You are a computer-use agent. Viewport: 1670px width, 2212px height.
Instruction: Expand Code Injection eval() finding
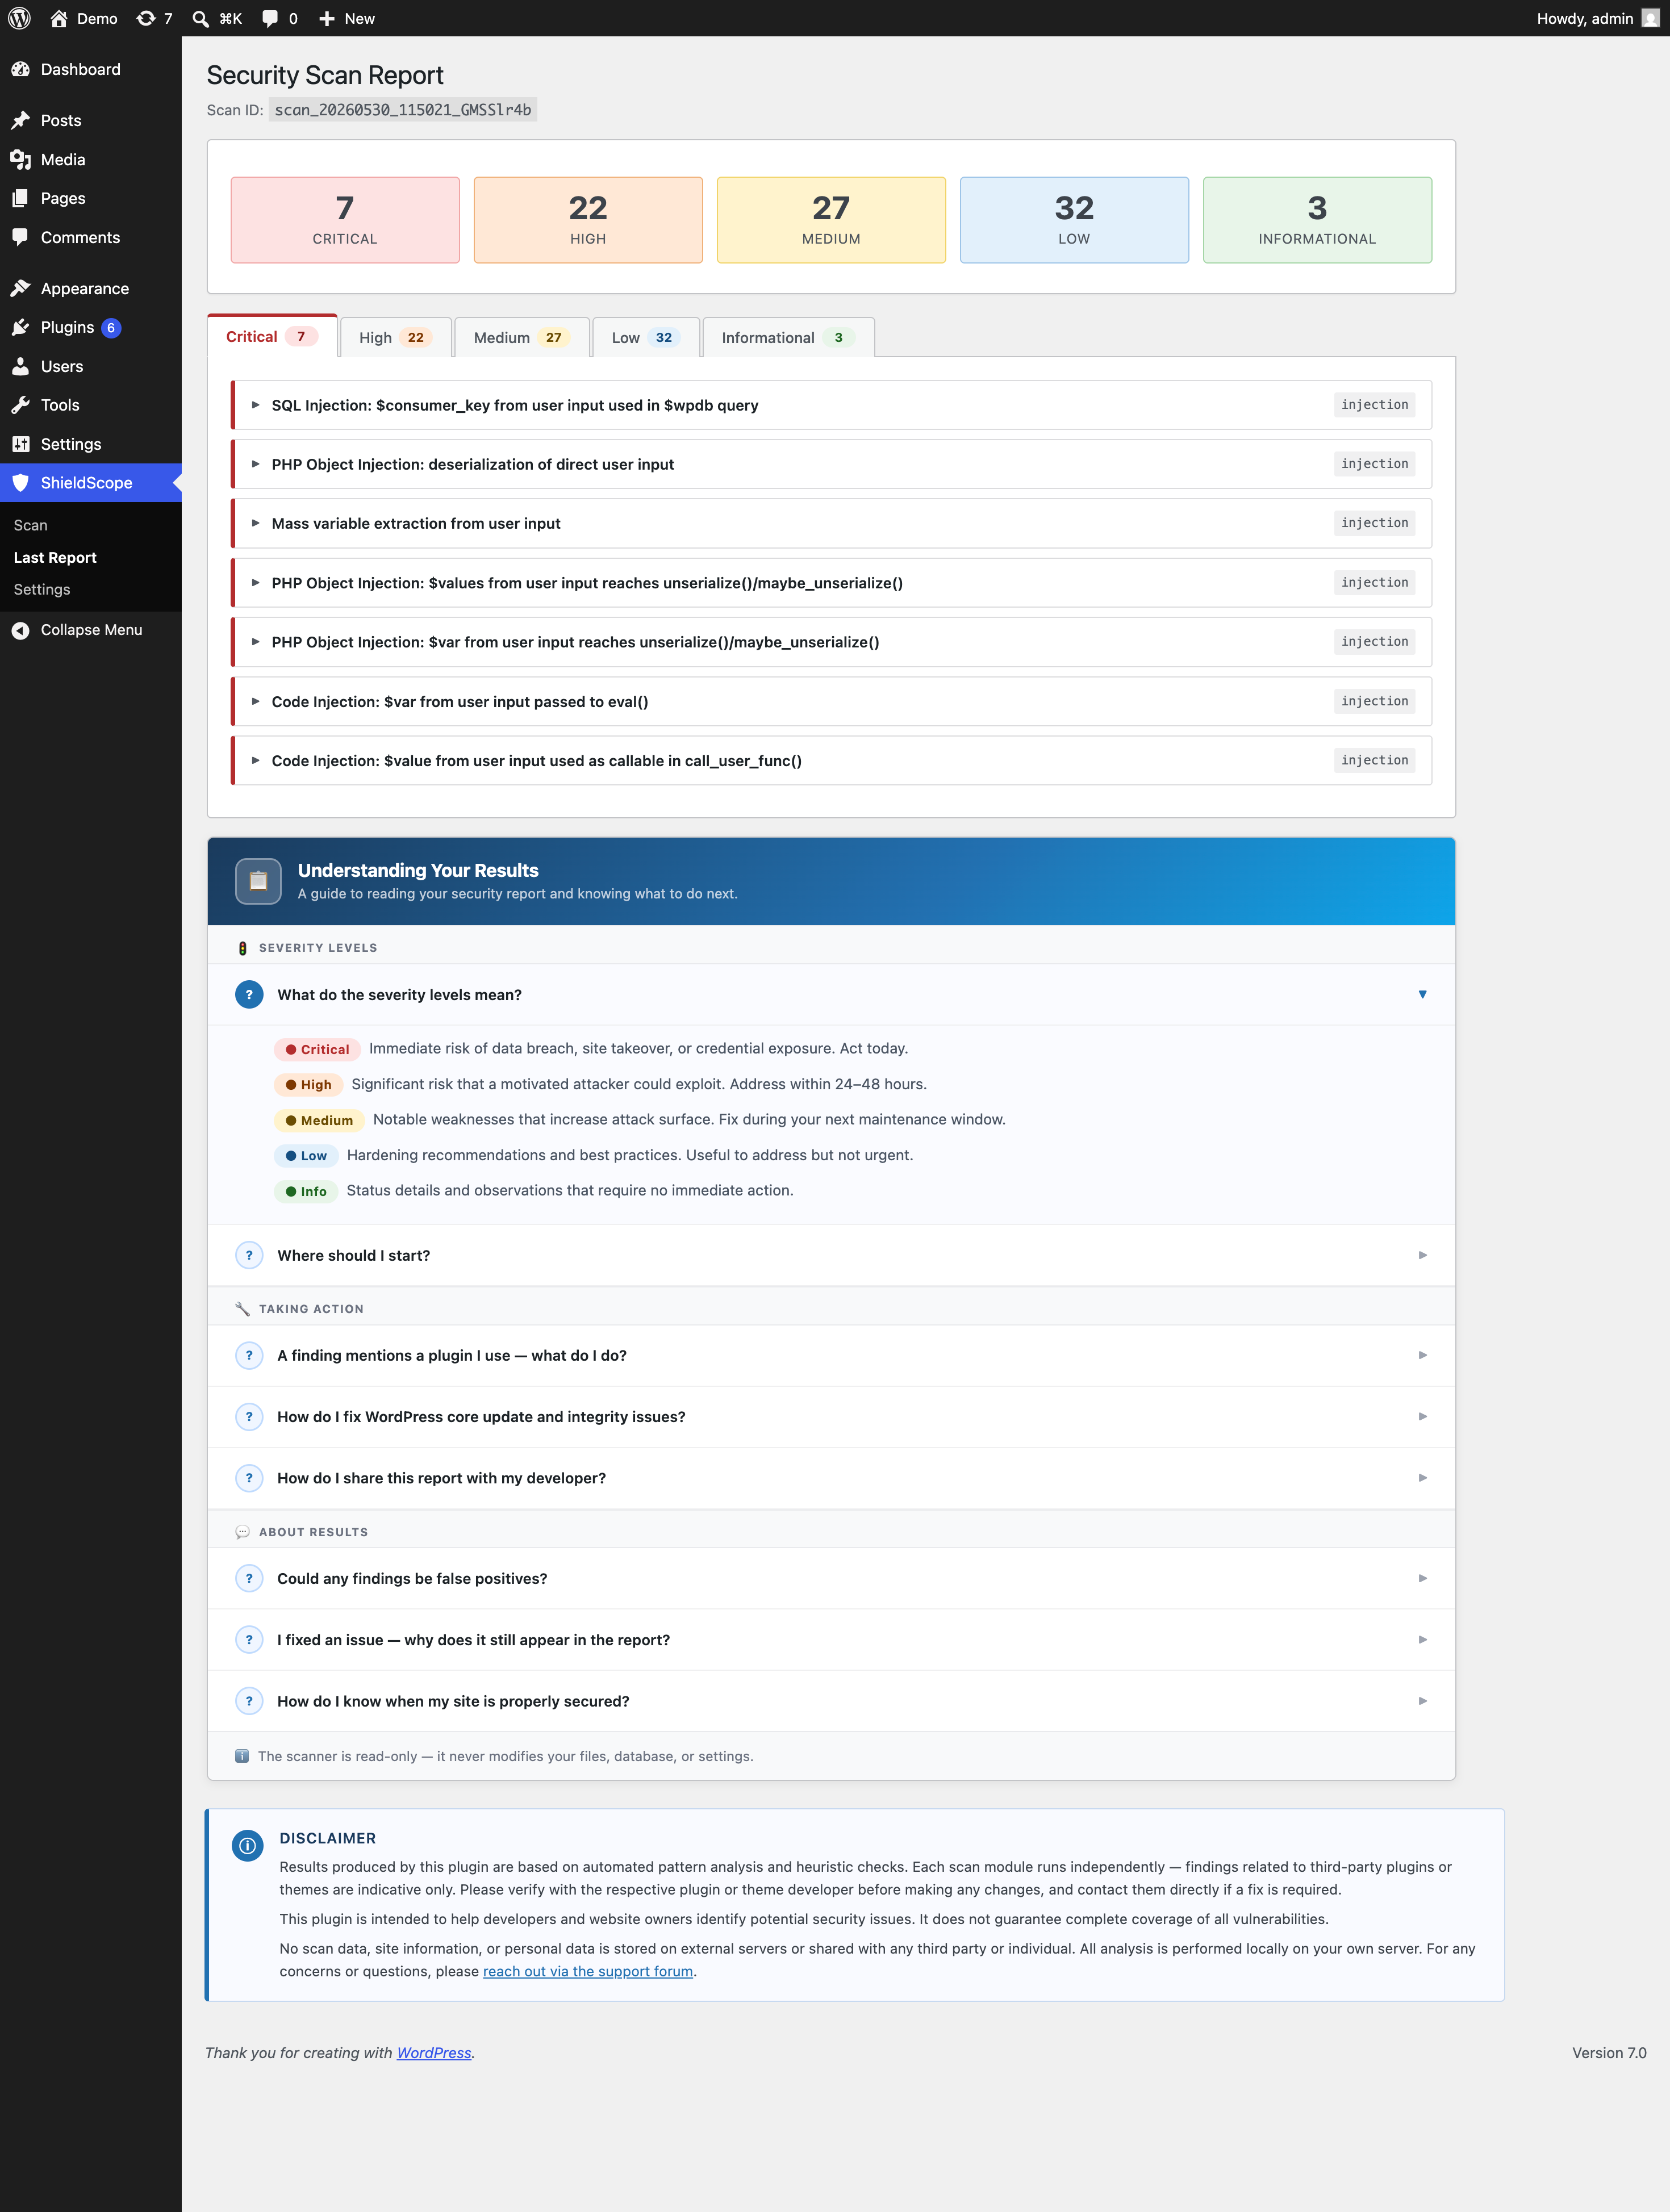coord(831,701)
